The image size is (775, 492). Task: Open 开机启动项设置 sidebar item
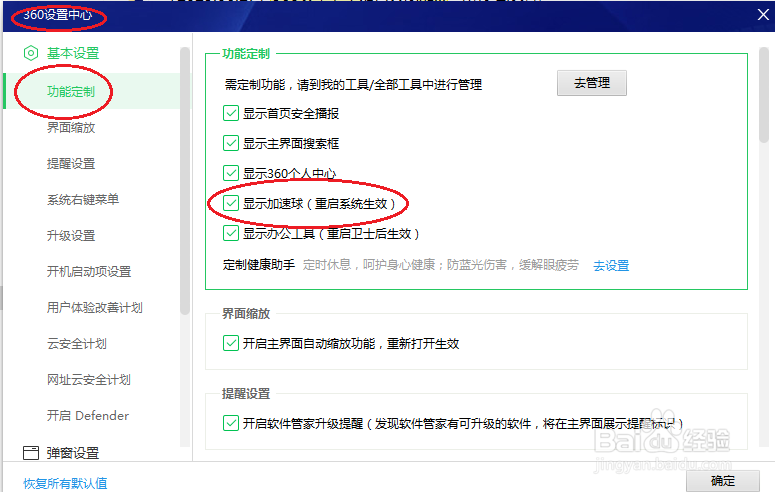pyautogui.click(x=89, y=271)
